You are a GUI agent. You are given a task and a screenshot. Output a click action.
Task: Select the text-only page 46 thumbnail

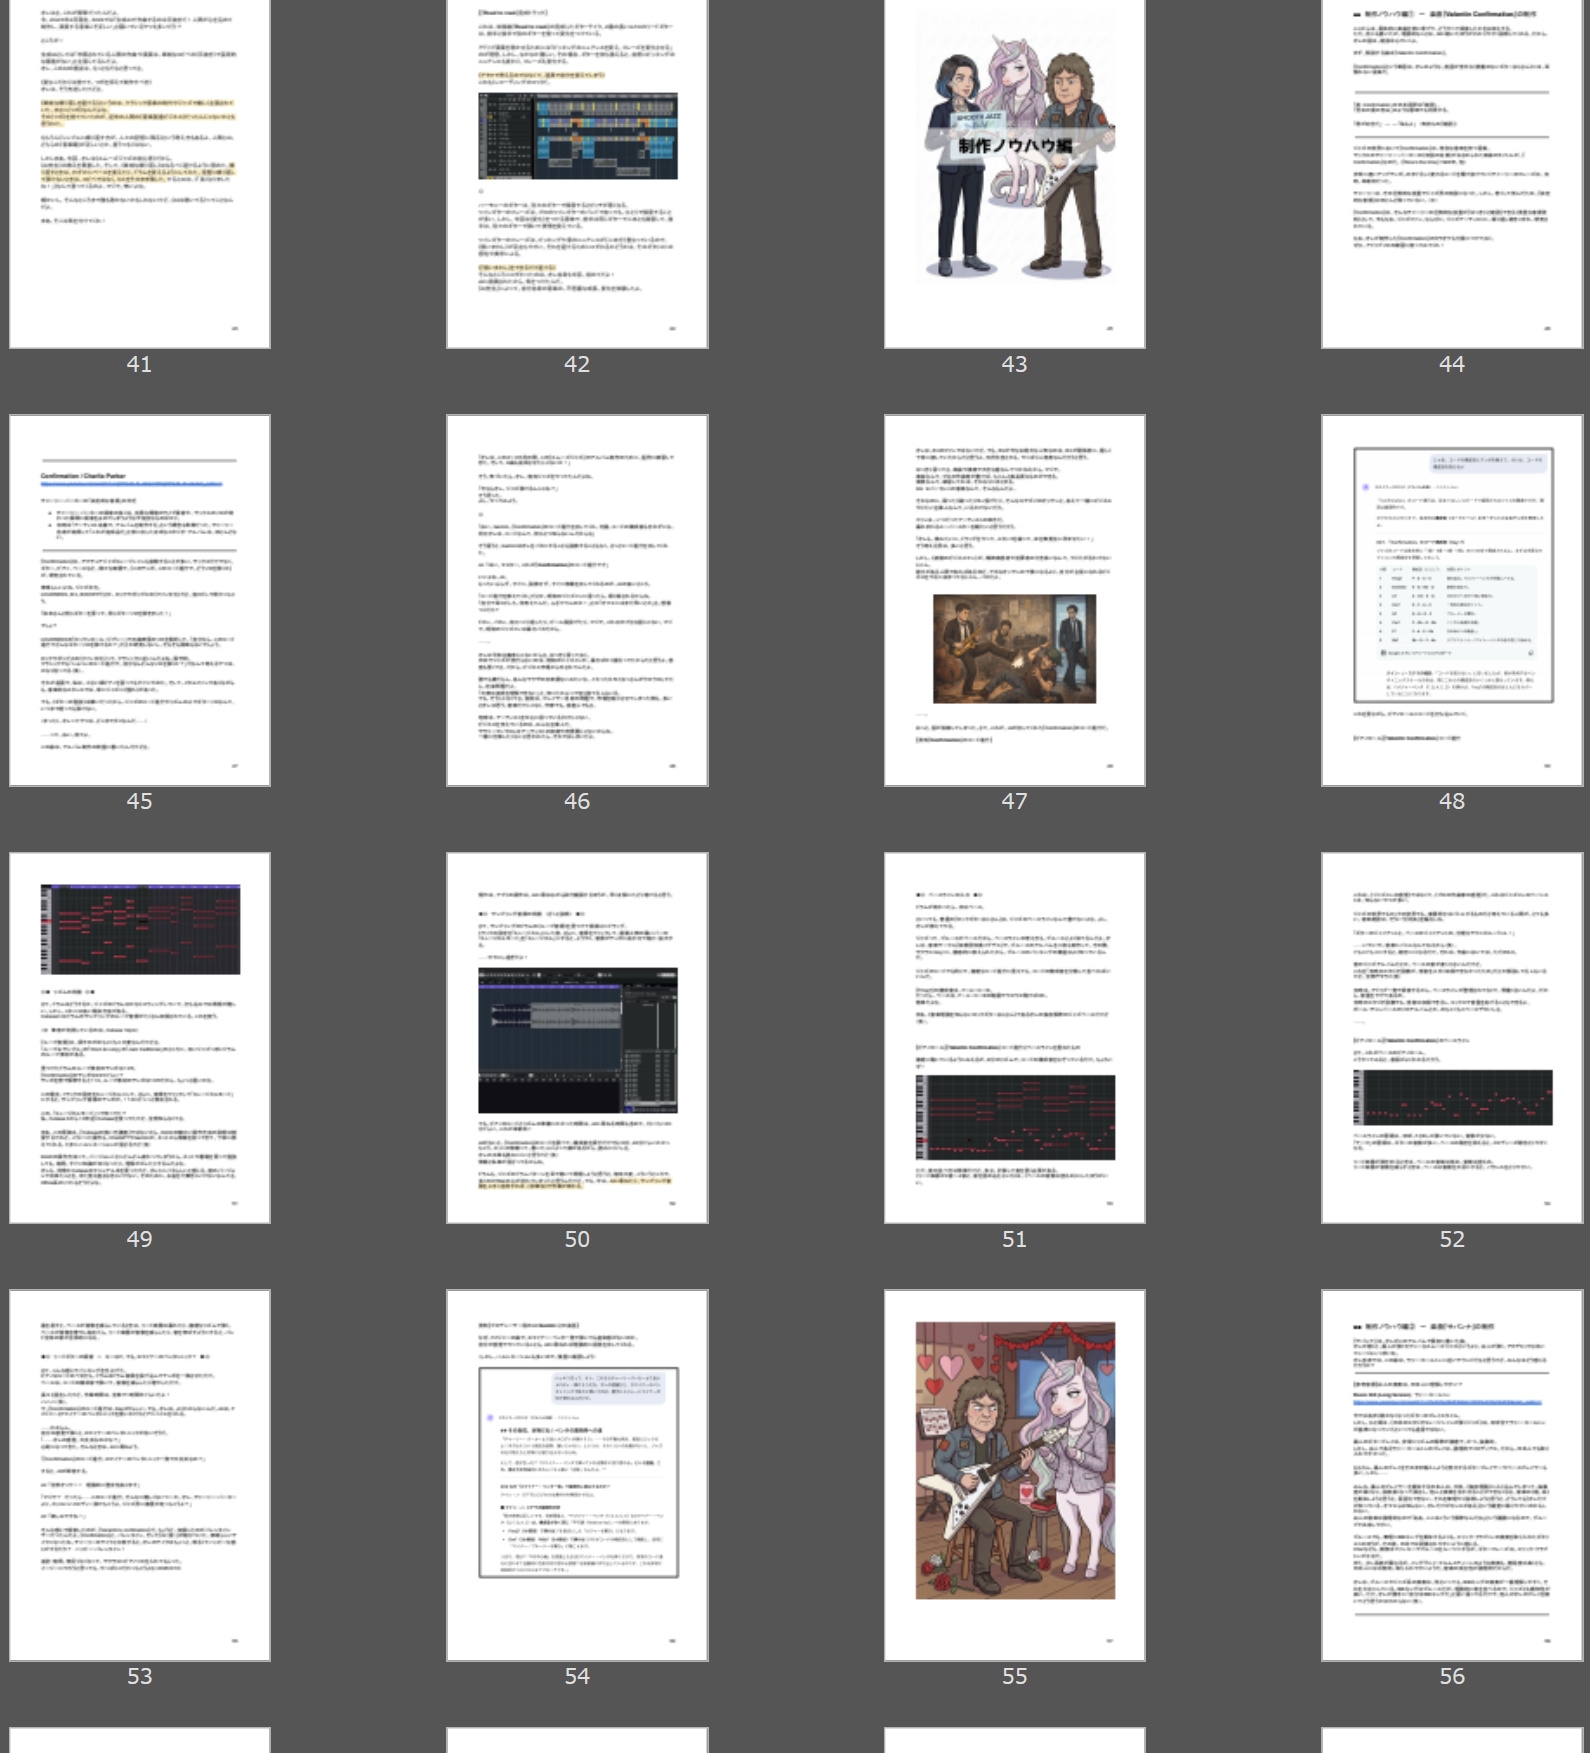pyautogui.click(x=577, y=600)
